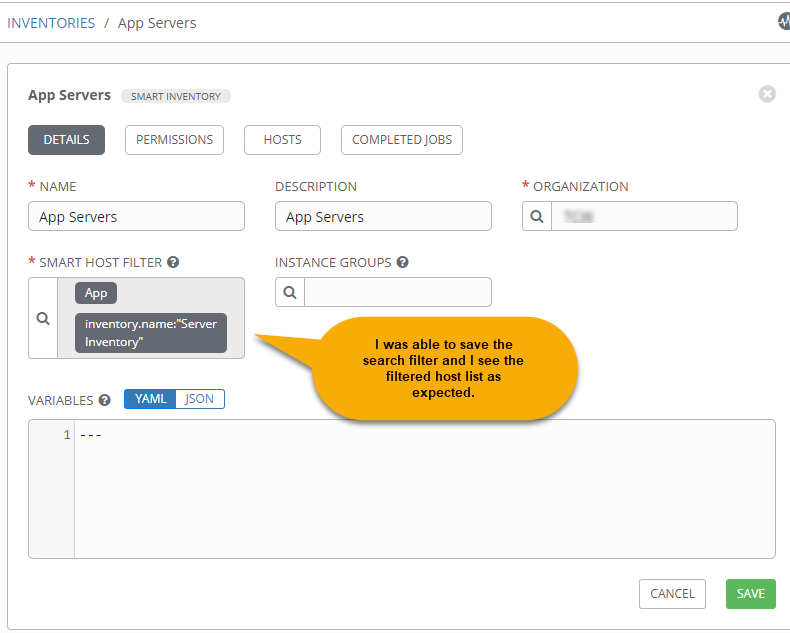Click the green SAVE button
Image resolution: width=790 pixels, height=633 pixels.
click(751, 594)
